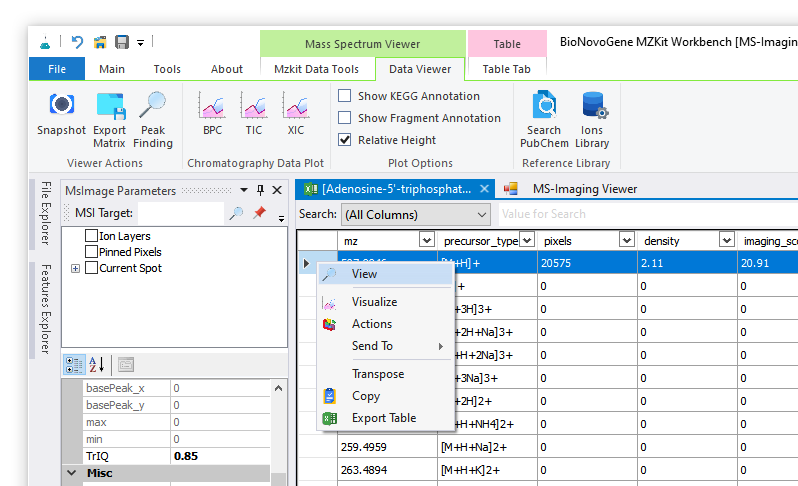798x486 pixels.
Task: Click the MSI Target input field
Action: click(181, 213)
